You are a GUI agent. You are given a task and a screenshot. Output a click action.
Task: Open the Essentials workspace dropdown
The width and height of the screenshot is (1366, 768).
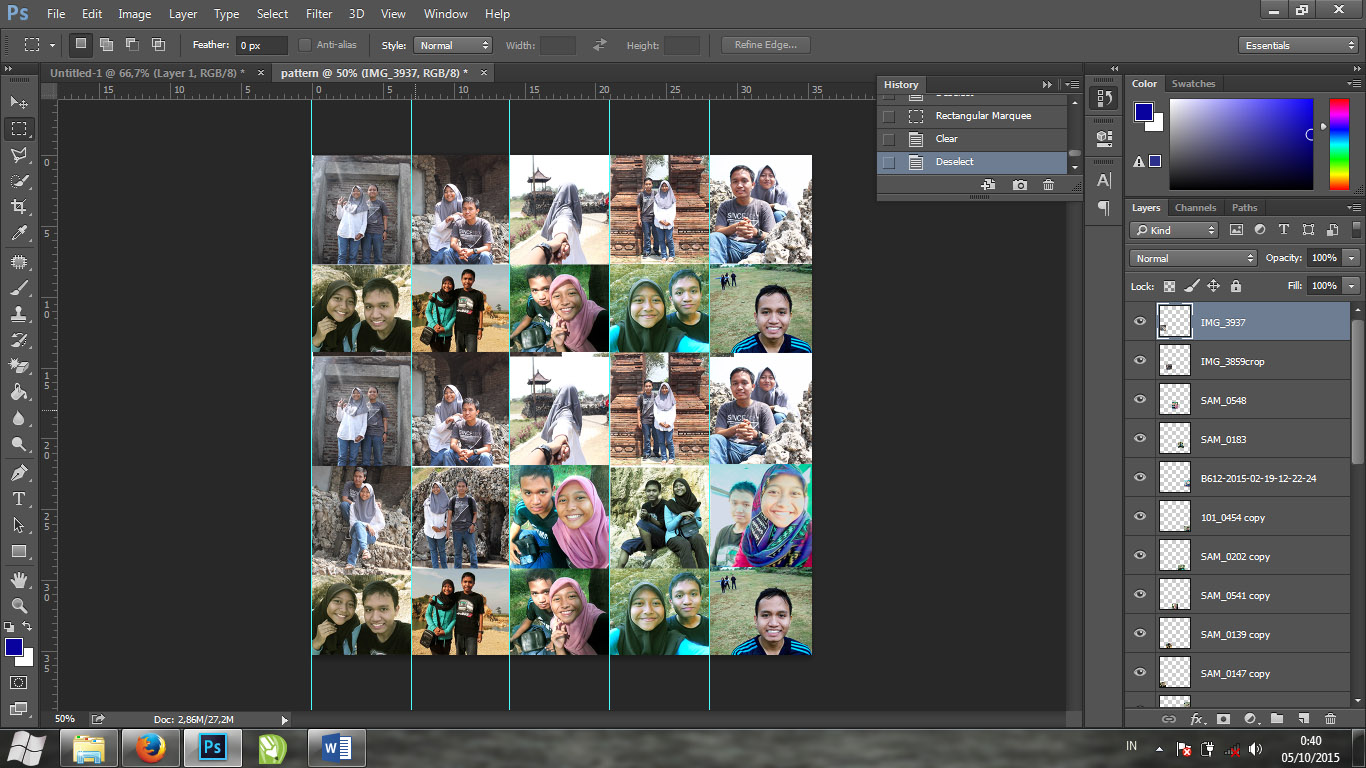(1298, 45)
